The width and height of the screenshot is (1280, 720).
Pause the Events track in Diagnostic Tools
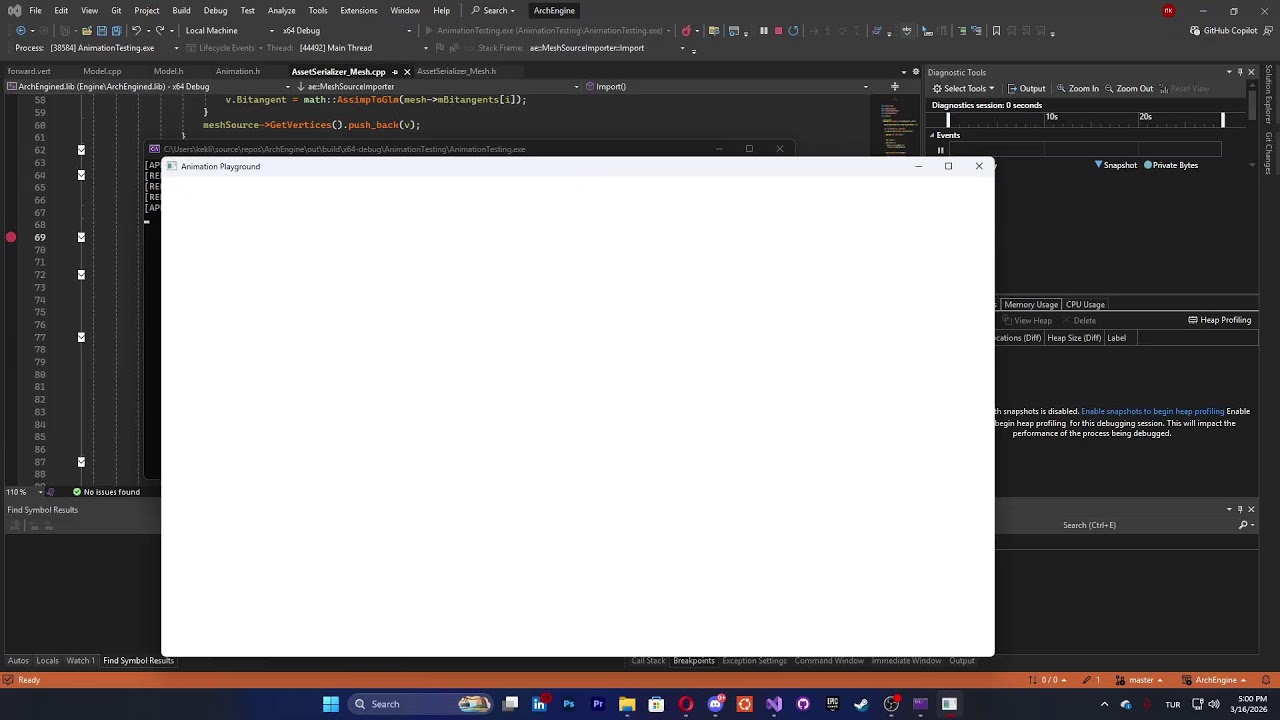click(x=940, y=150)
